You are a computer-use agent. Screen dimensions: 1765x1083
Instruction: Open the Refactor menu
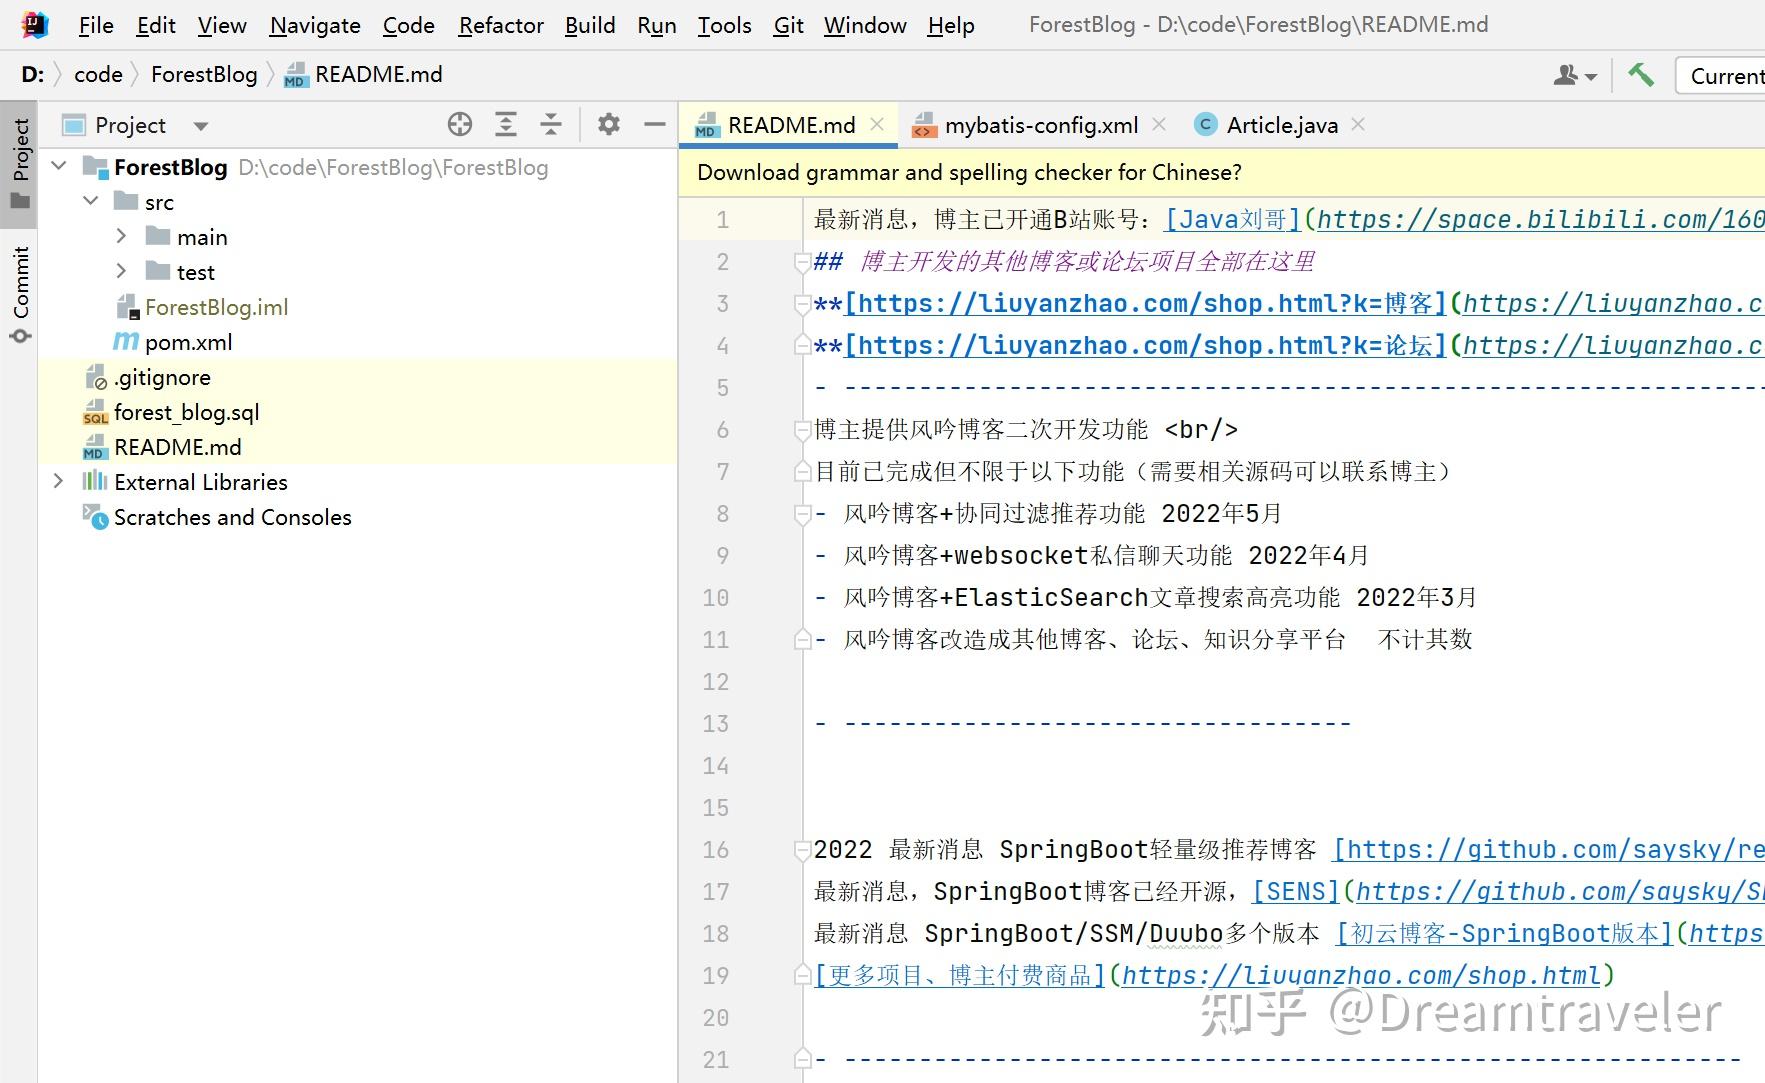pyautogui.click(x=501, y=25)
